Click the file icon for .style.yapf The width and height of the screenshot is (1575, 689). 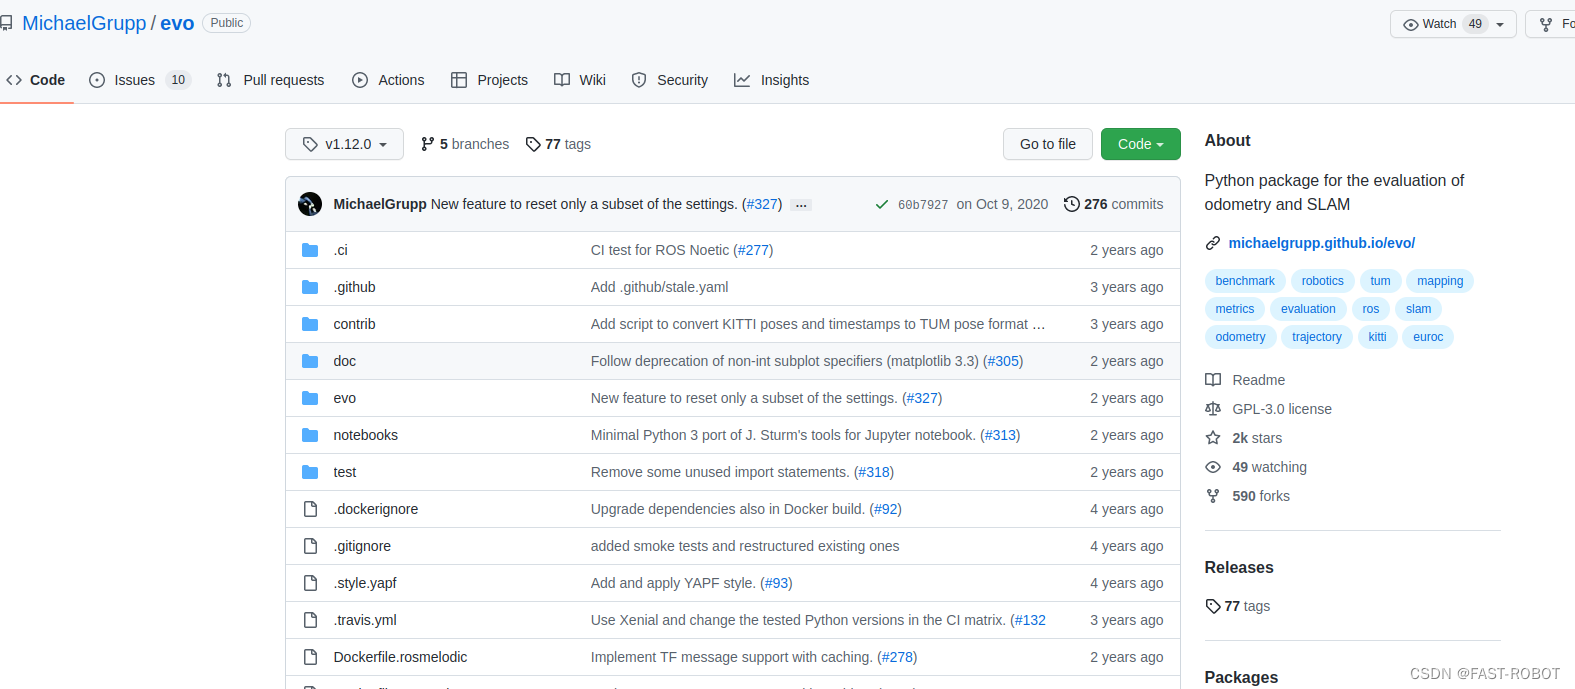(x=310, y=583)
